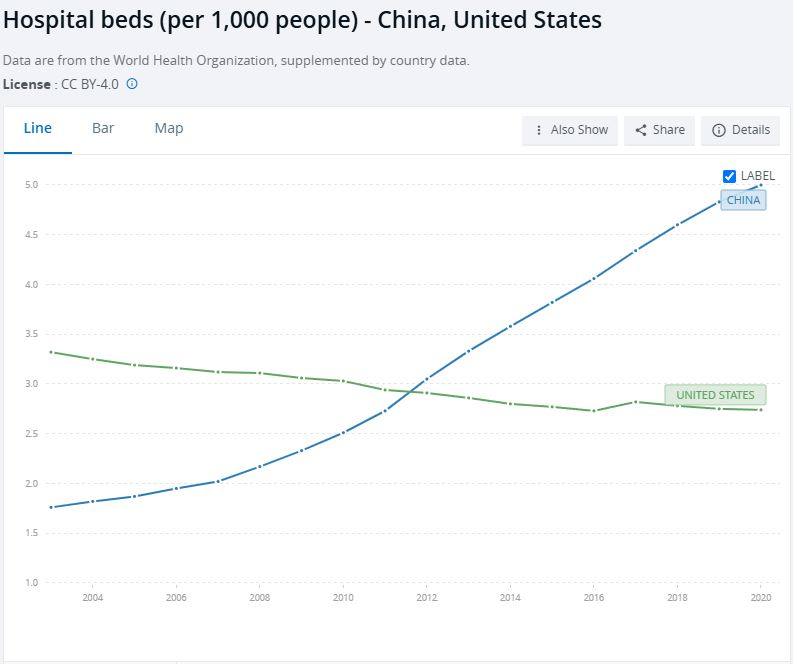Open the Also Show dropdown
Screen dimensions: 793x664
570,130
